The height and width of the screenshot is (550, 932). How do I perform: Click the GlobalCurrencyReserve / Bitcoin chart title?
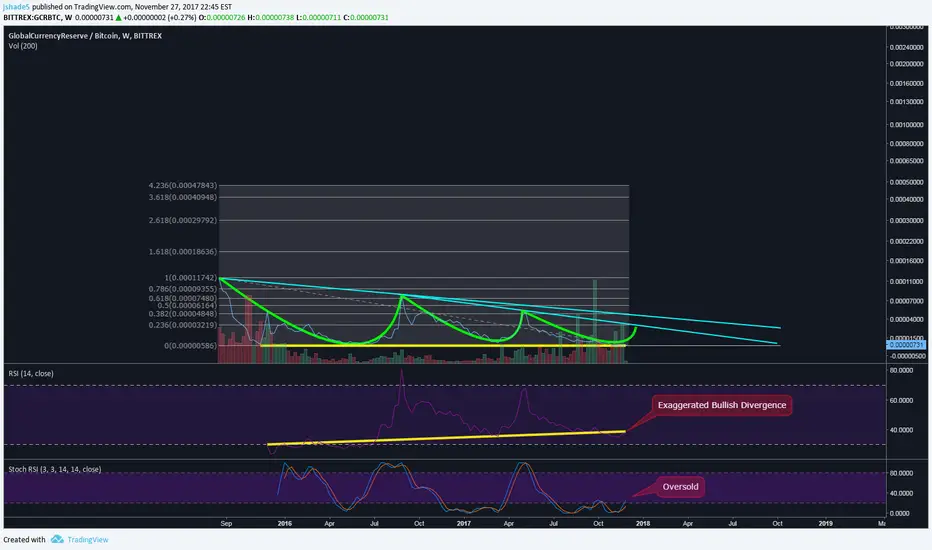click(85, 36)
